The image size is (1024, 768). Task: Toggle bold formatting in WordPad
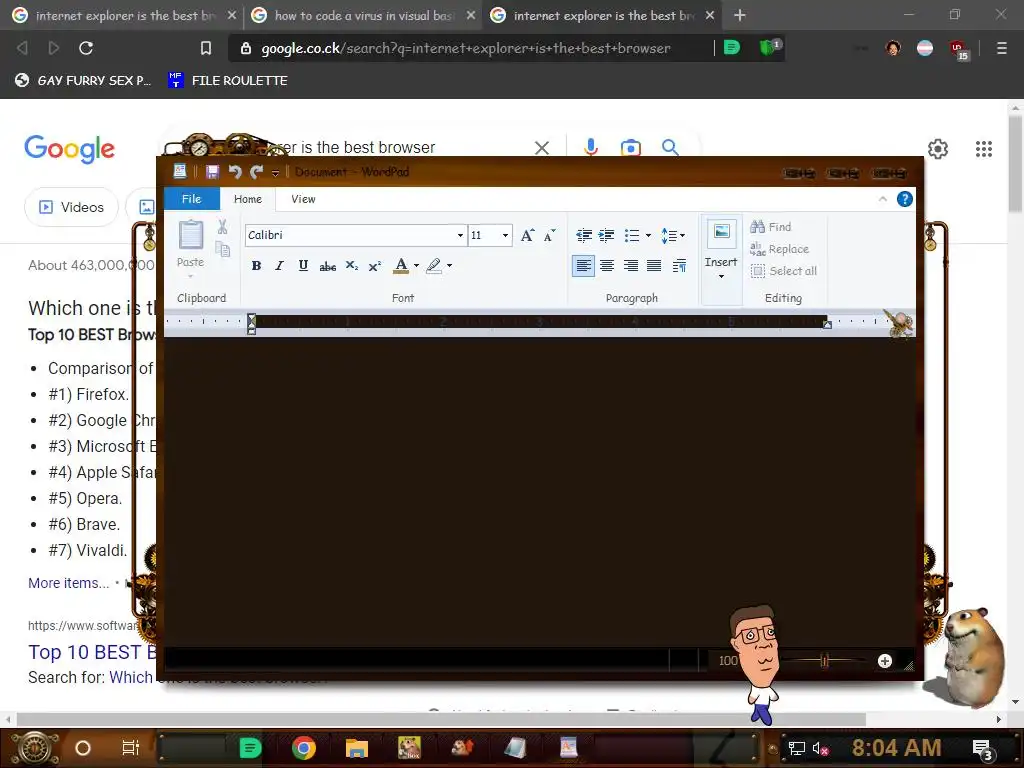coord(256,266)
